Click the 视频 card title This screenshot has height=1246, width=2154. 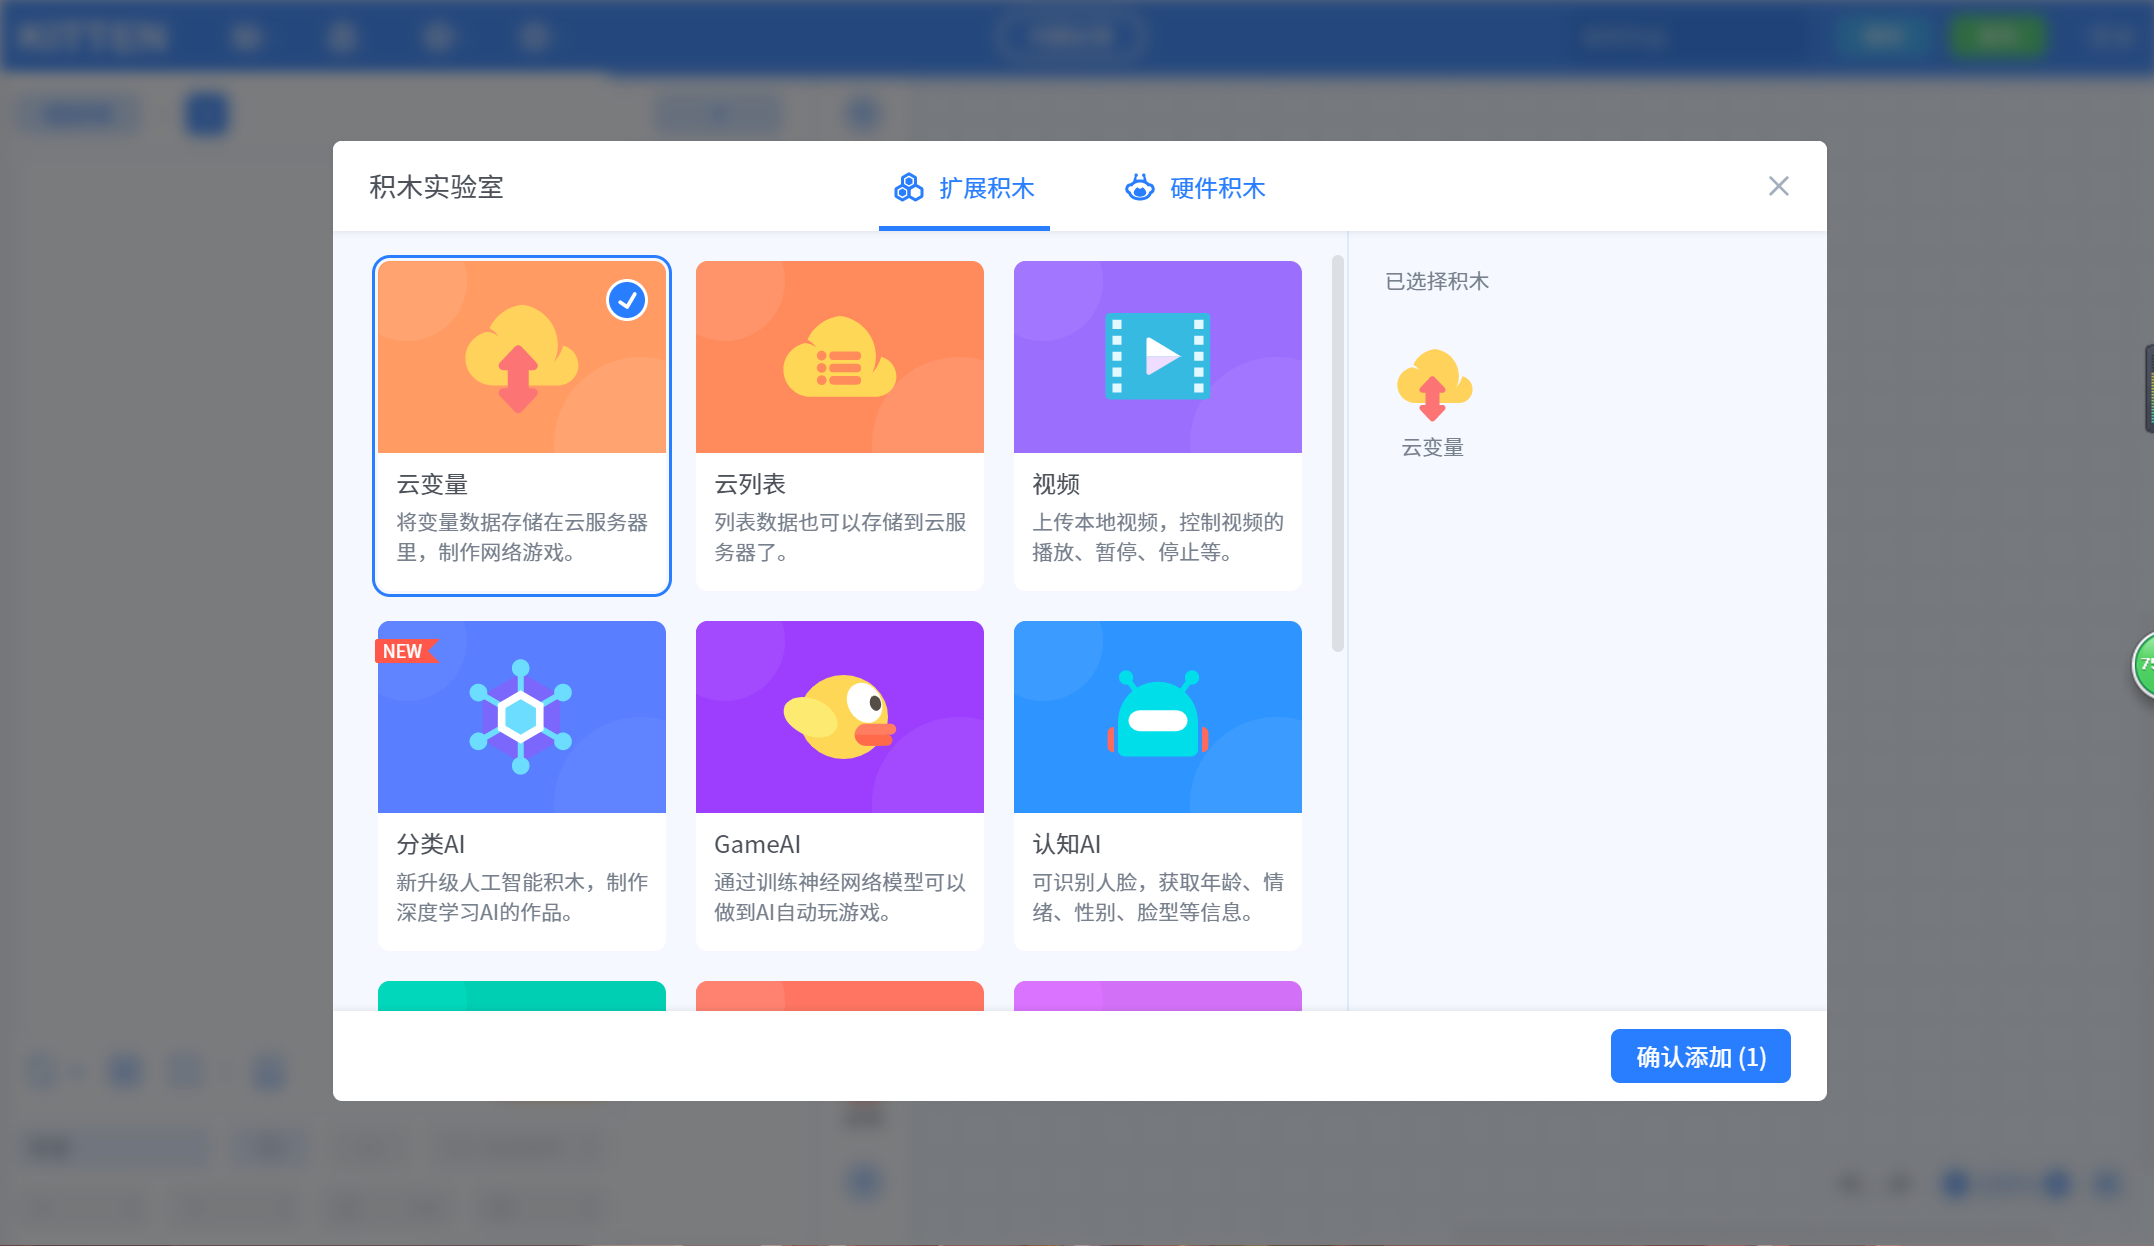[x=1056, y=484]
